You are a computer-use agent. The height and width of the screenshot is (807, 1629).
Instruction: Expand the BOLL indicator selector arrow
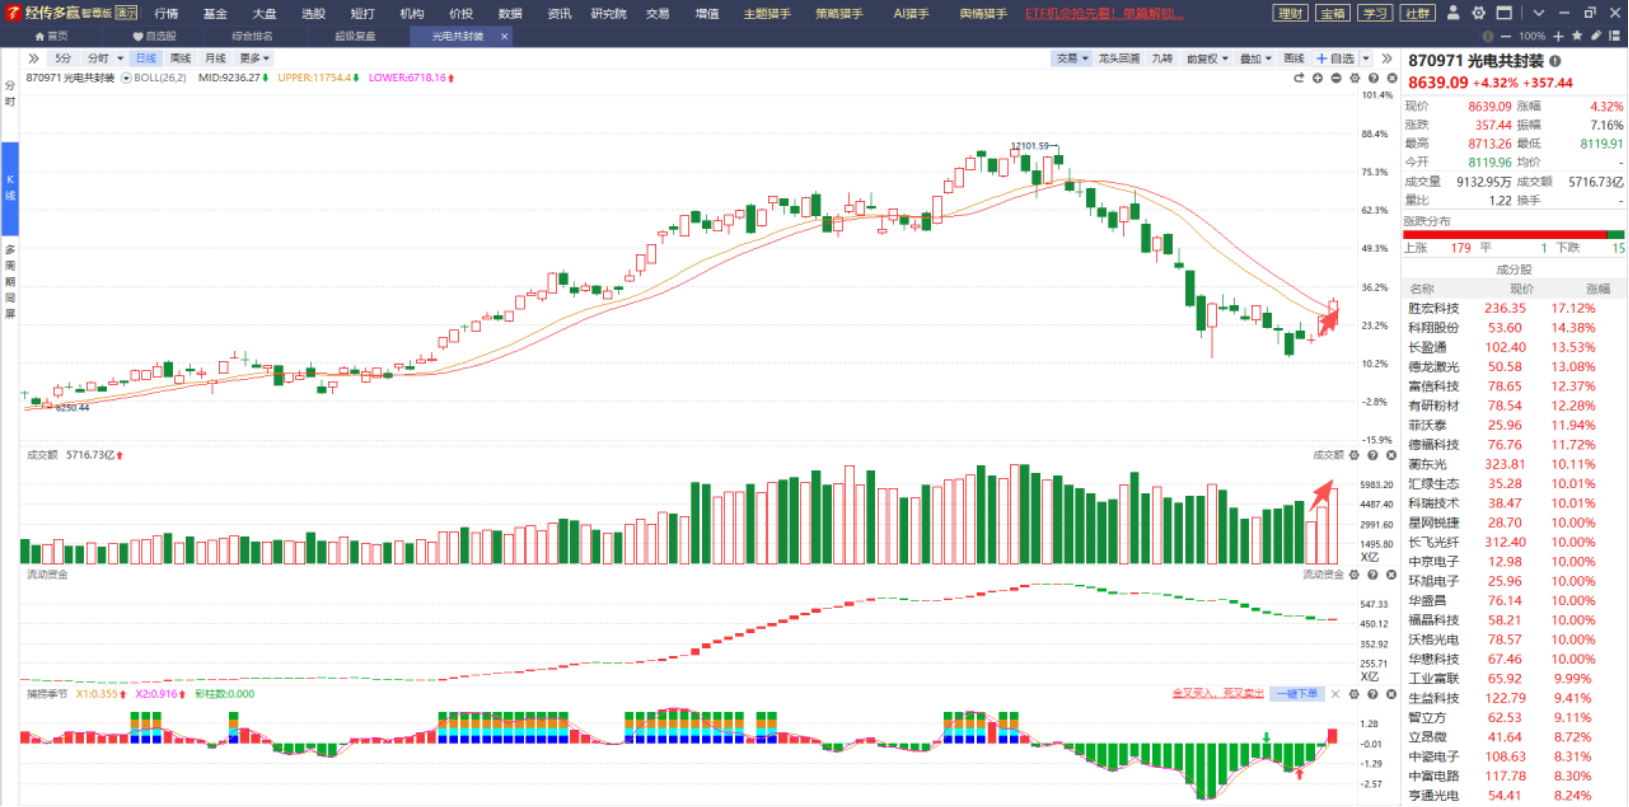126,78
